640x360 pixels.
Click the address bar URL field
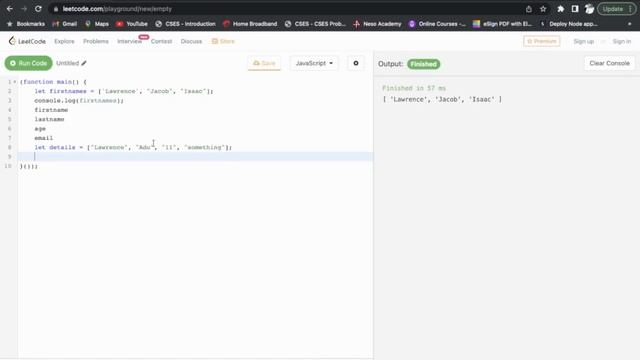pos(286,9)
